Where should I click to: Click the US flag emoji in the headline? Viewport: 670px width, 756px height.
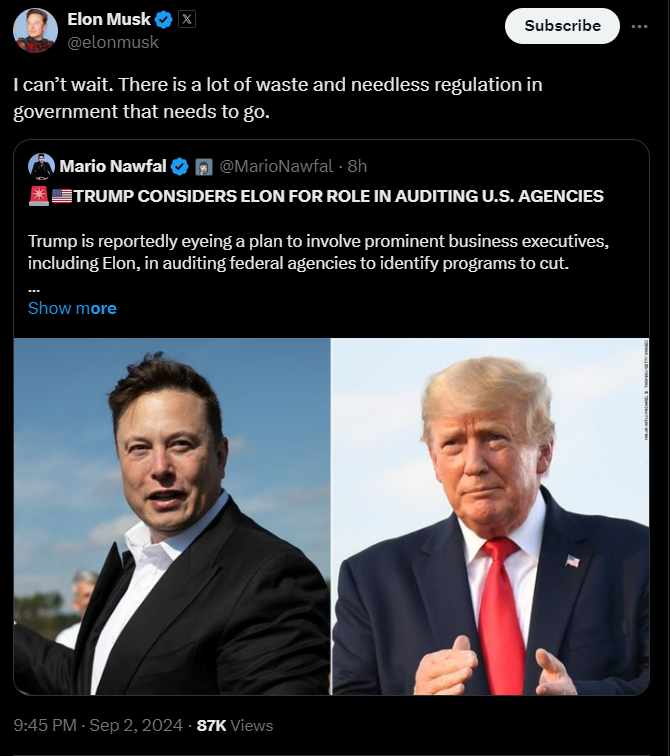[x=62, y=196]
